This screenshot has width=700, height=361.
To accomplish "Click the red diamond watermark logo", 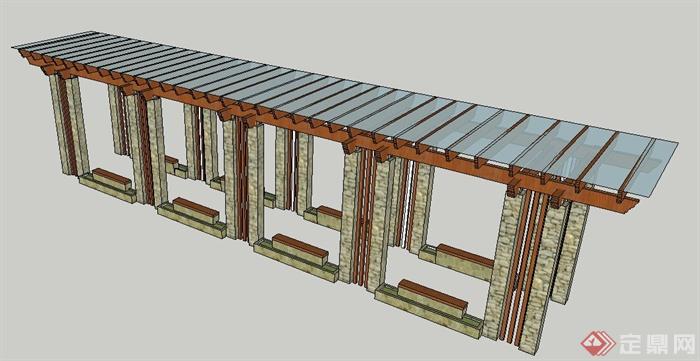I will pyautogui.click(x=598, y=343).
